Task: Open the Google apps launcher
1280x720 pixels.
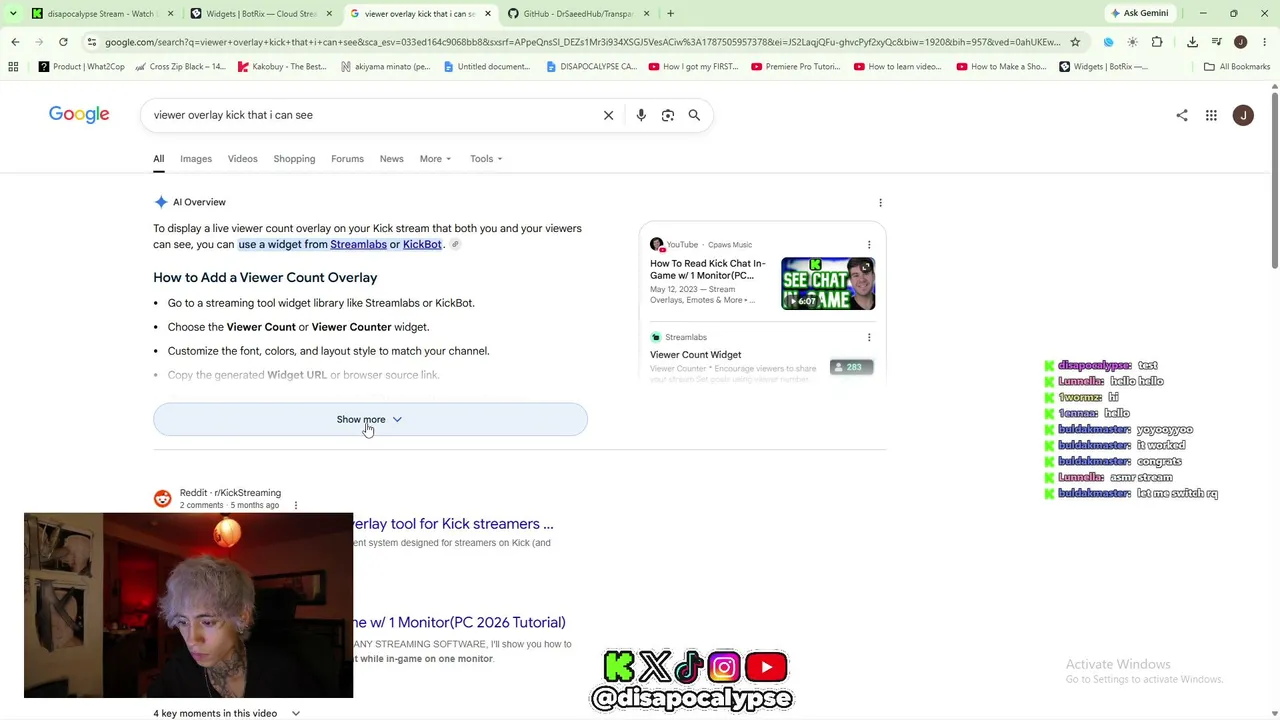Action: pyautogui.click(x=1211, y=115)
